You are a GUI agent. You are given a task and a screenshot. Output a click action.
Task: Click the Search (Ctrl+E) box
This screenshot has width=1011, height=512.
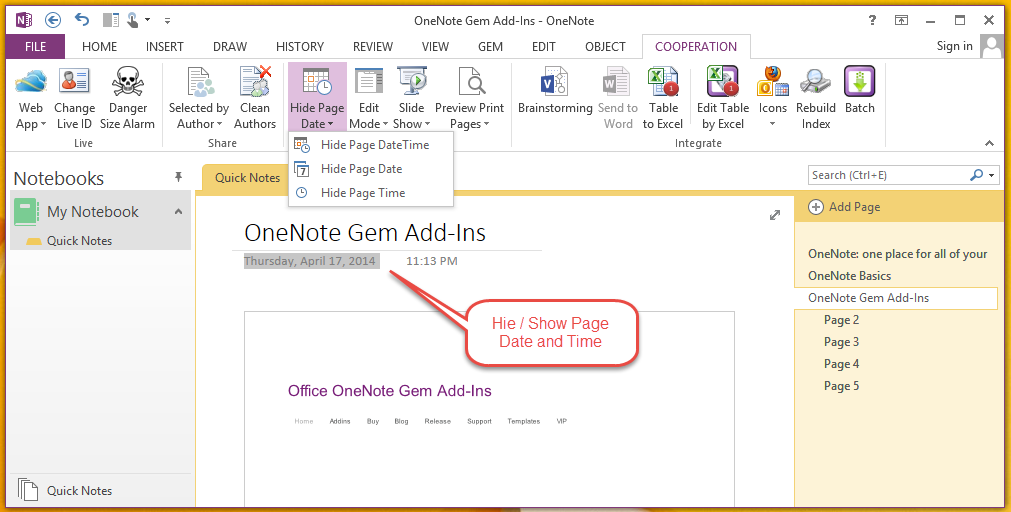click(888, 175)
